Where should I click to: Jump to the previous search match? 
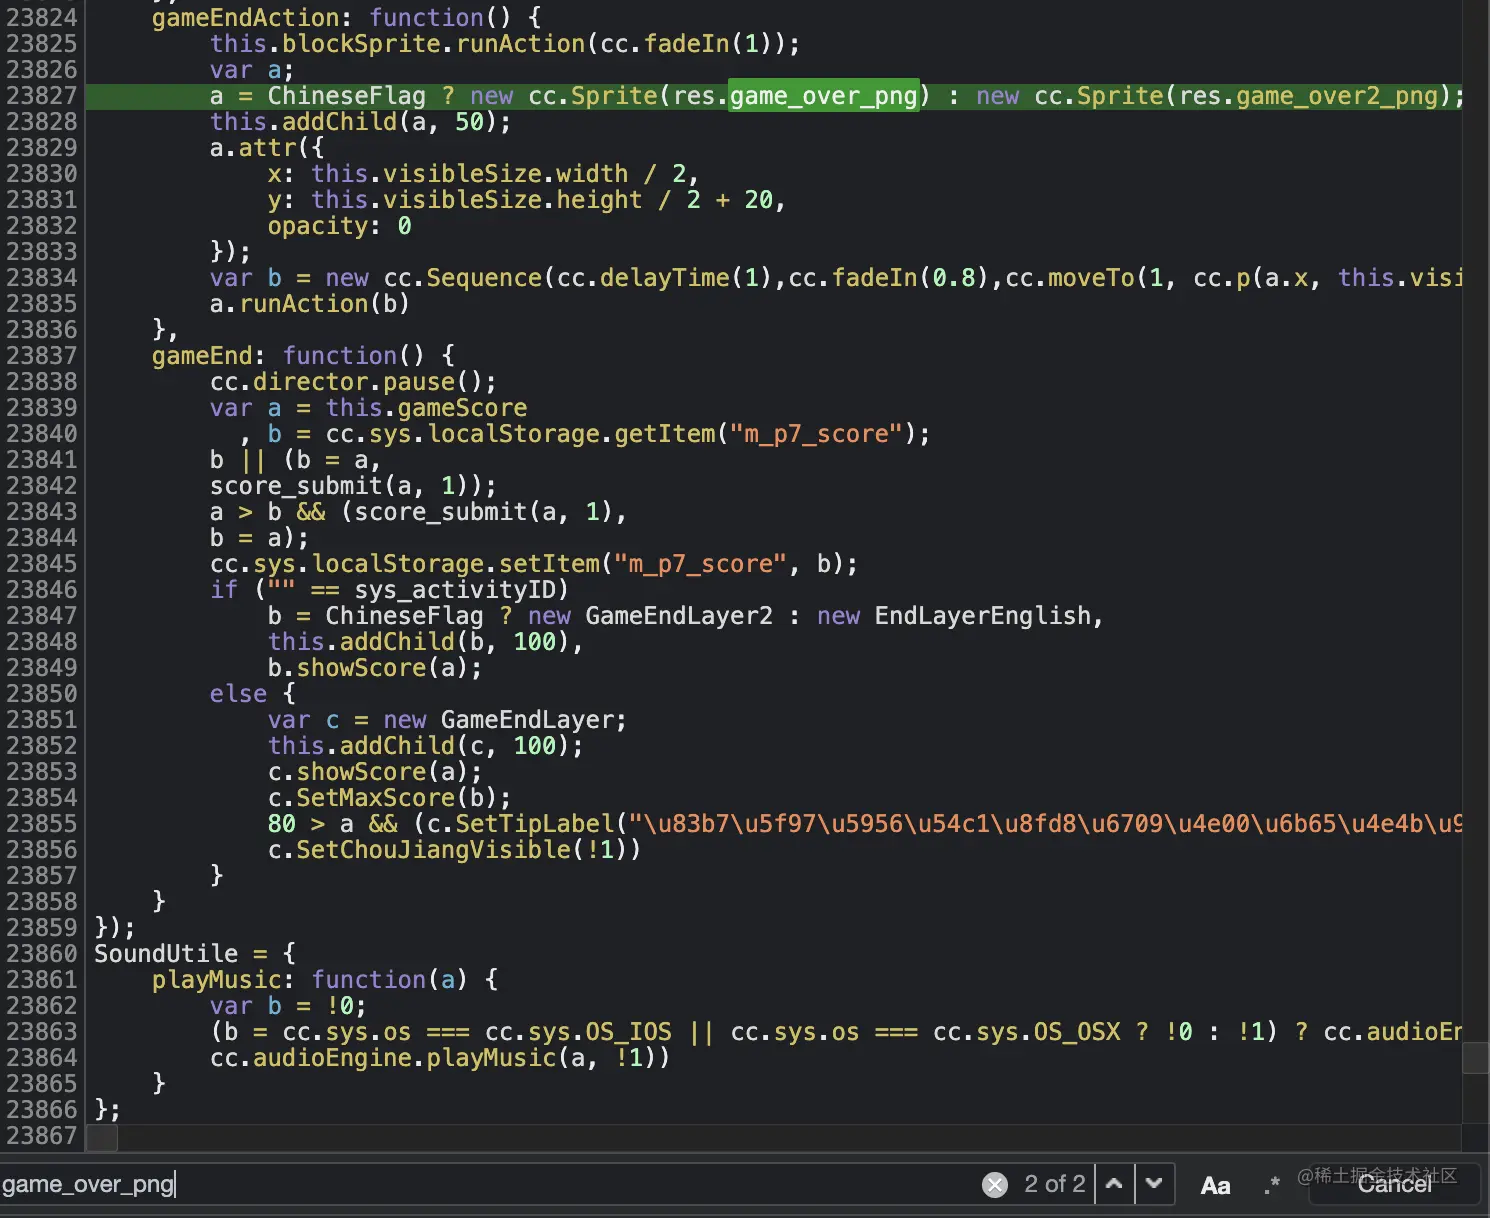(x=1114, y=1185)
